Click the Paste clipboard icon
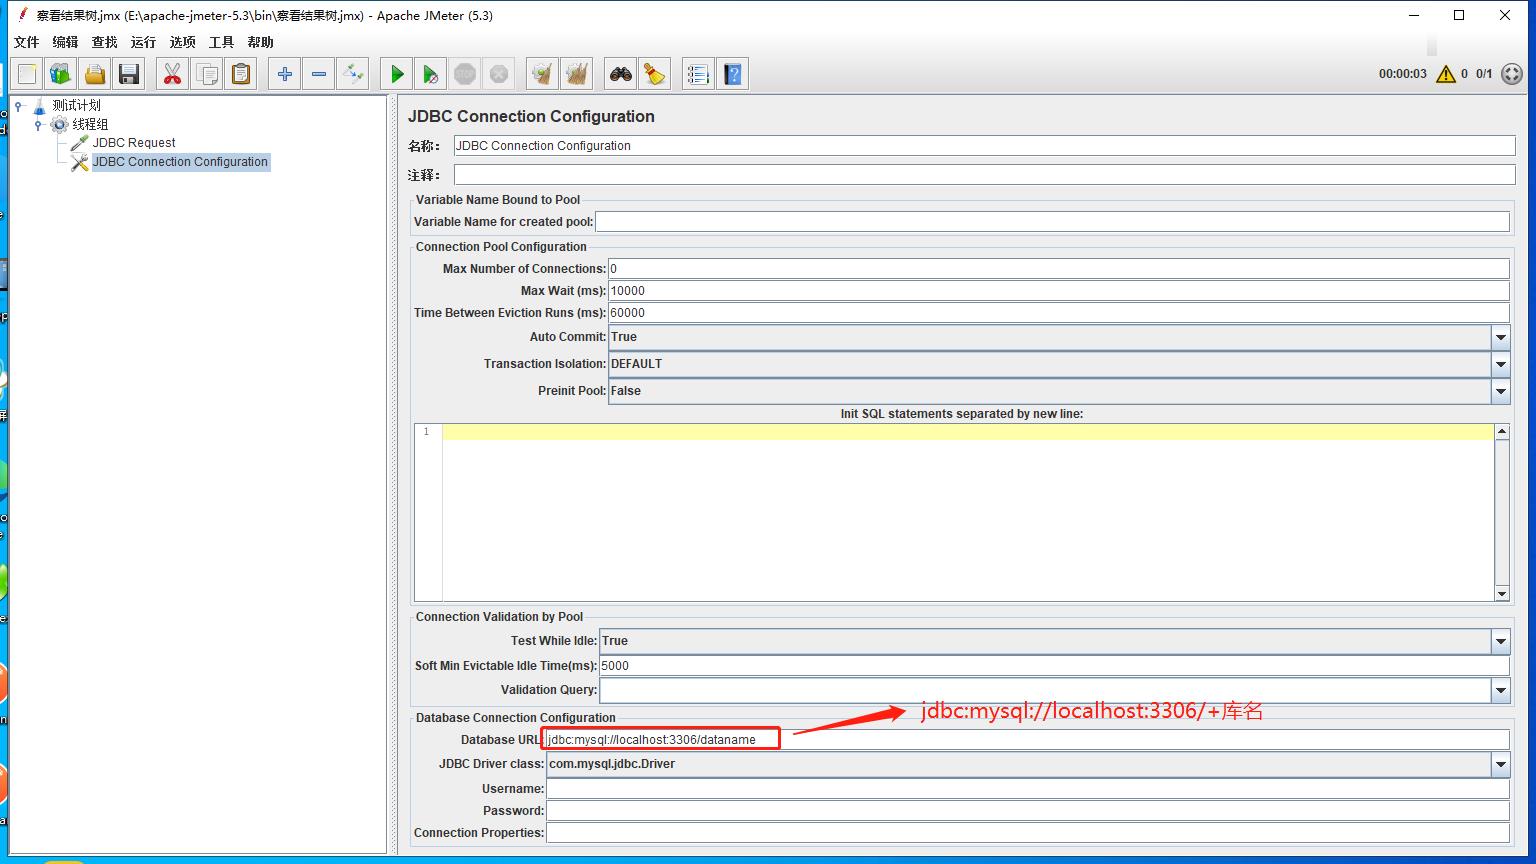 click(x=241, y=74)
